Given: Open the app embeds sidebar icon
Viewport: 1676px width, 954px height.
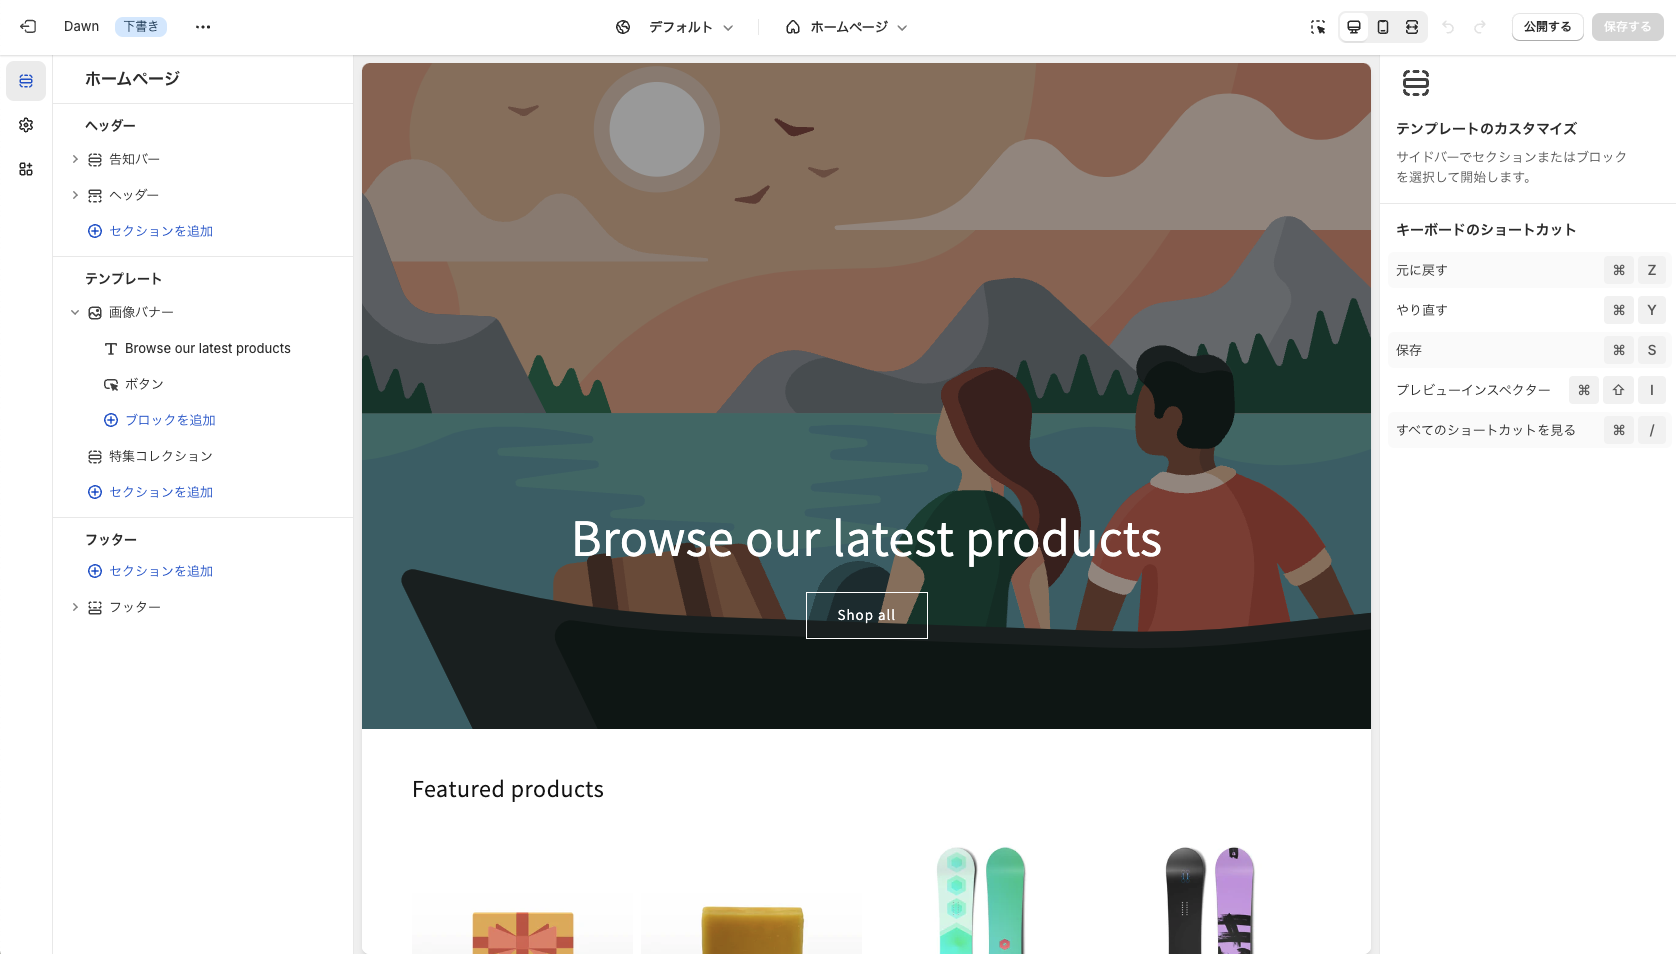Looking at the screenshot, I should pos(26,169).
